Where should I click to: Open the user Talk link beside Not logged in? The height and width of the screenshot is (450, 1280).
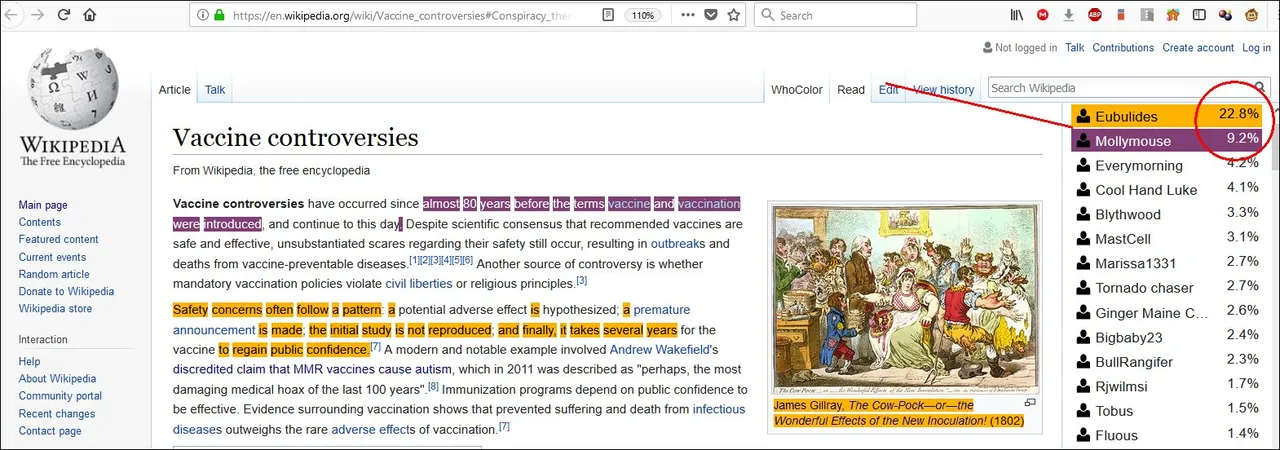pos(1075,48)
